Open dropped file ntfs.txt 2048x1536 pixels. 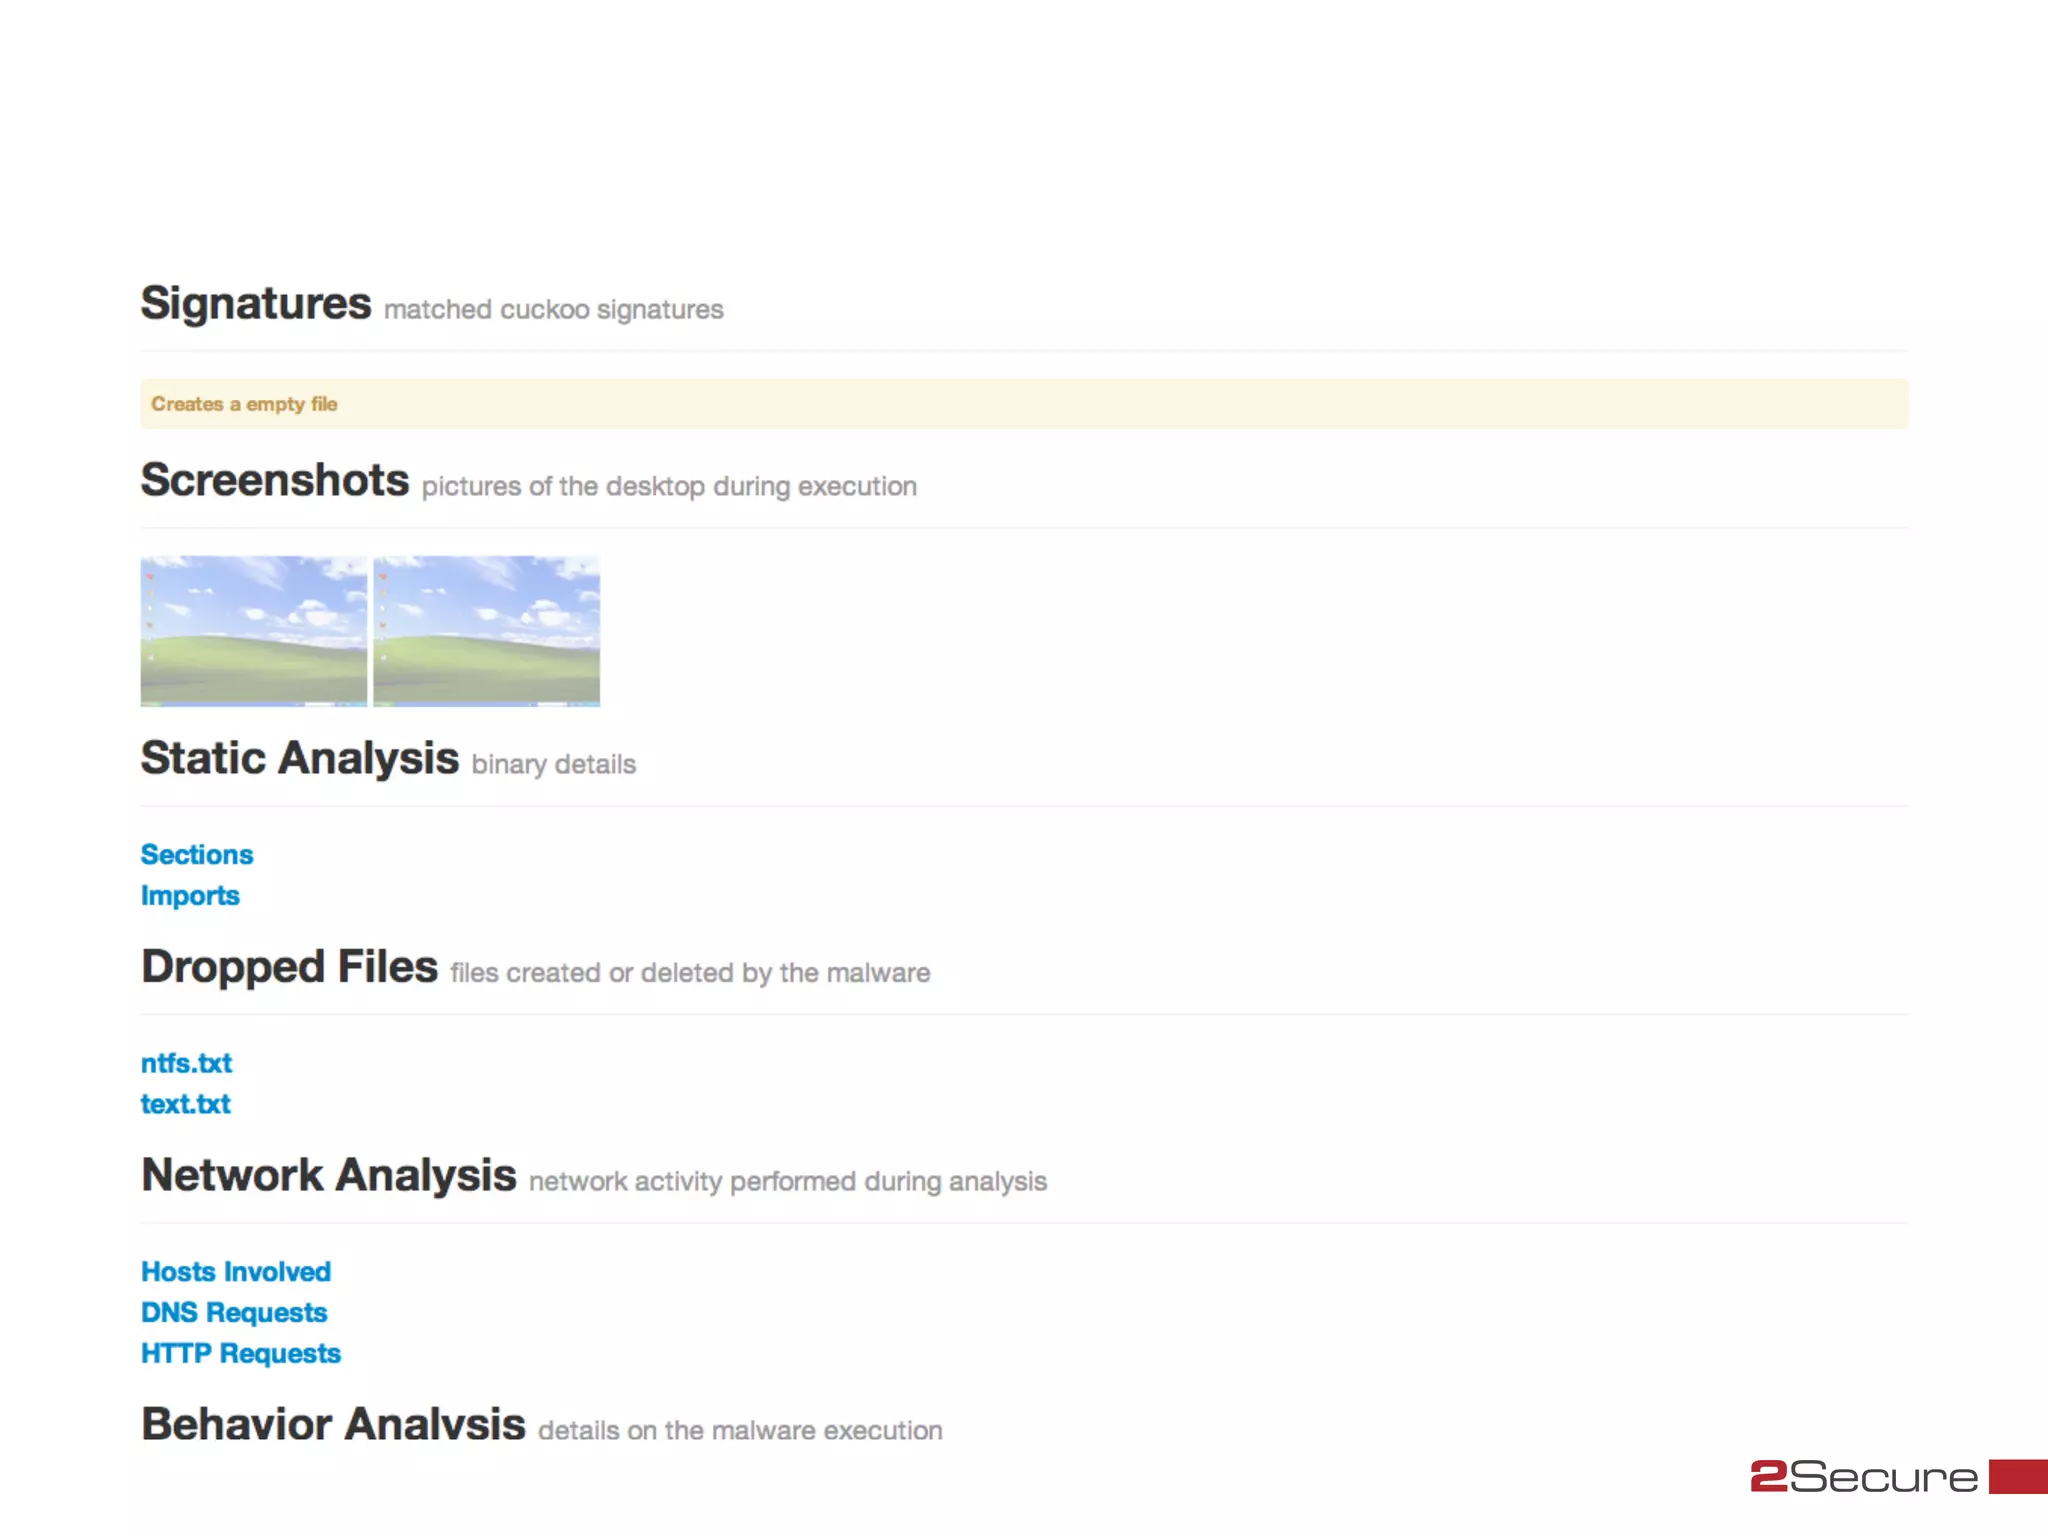click(186, 1063)
